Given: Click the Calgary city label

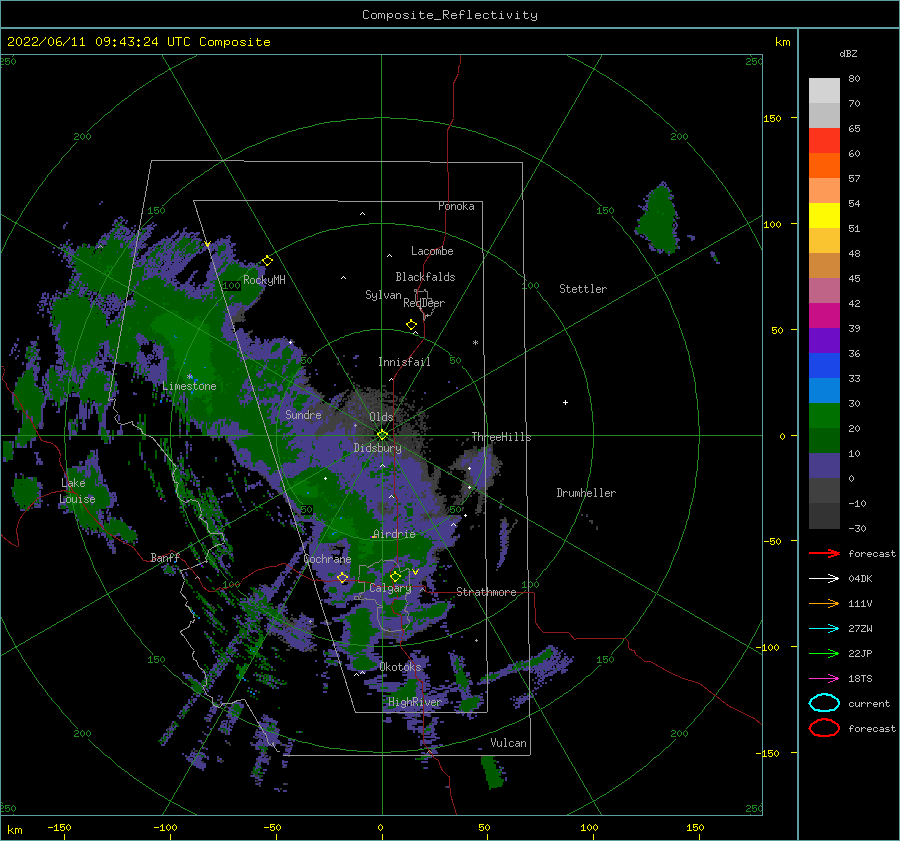Looking at the screenshot, I should 390,588.
